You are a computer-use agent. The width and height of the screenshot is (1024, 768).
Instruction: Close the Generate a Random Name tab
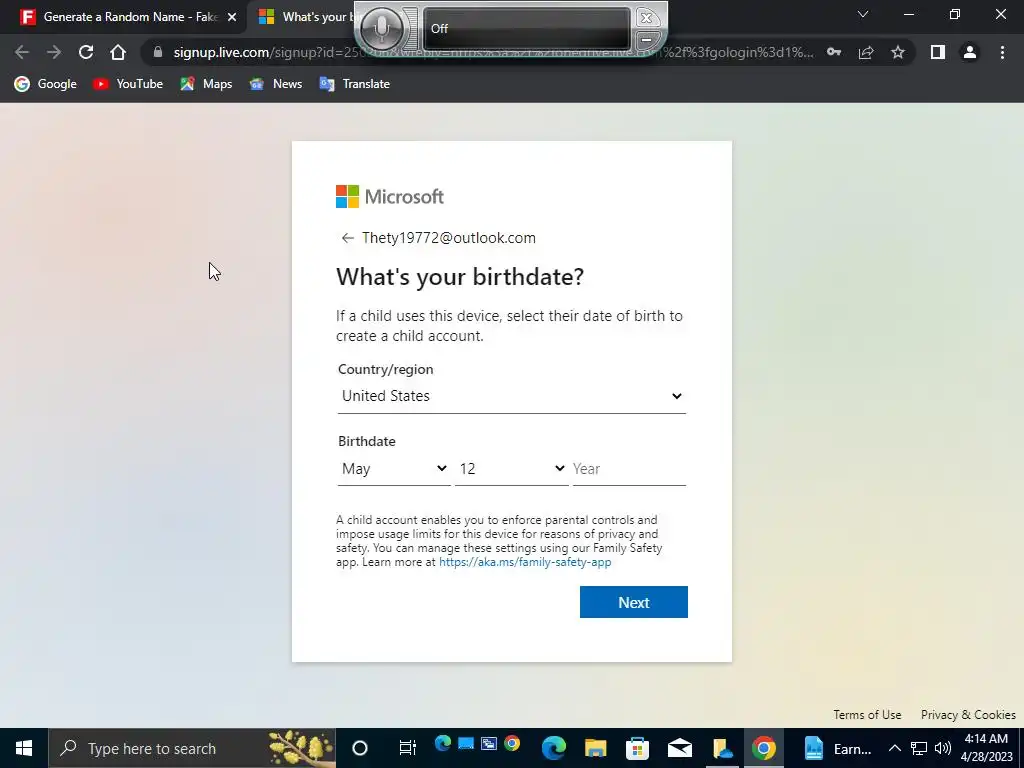pyautogui.click(x=232, y=17)
